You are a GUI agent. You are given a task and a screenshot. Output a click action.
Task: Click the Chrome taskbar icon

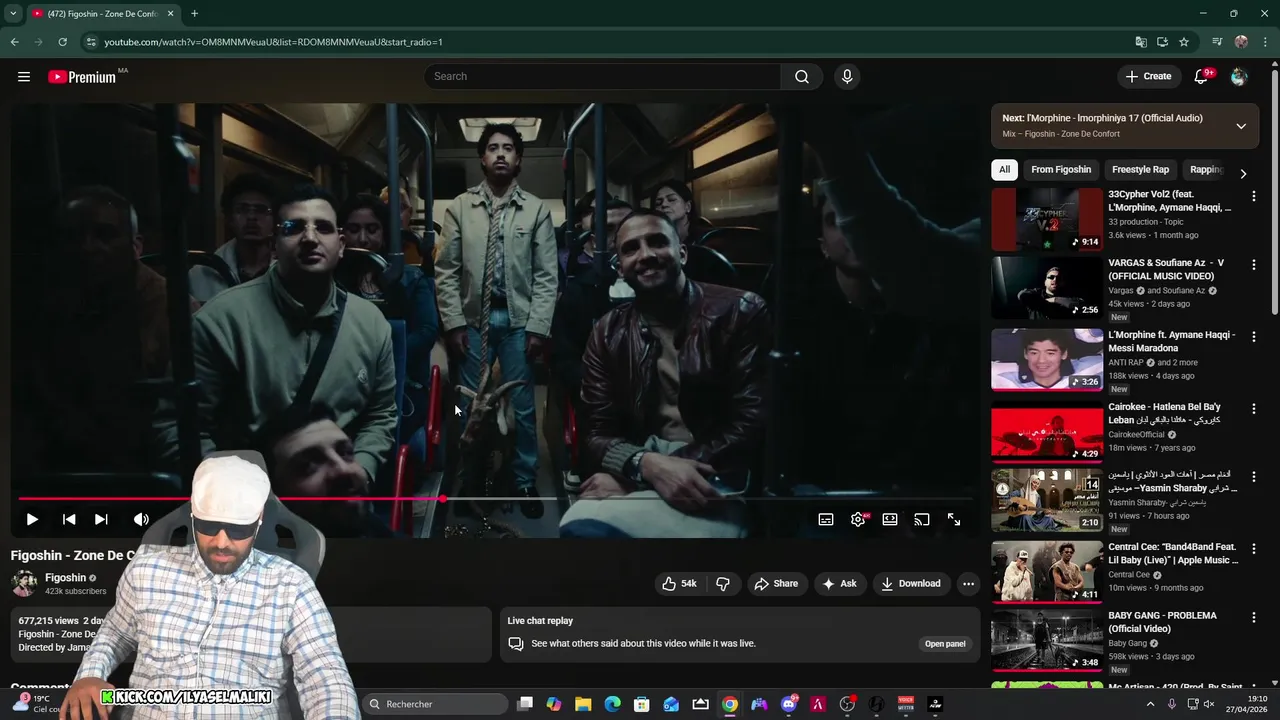730,704
